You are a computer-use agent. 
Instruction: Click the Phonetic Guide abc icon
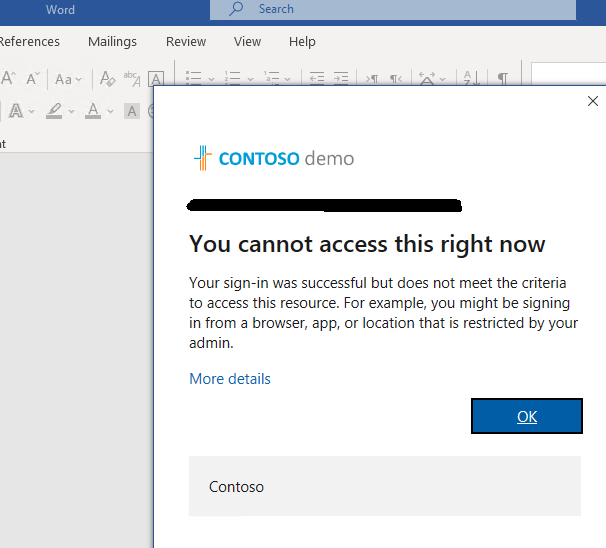pyautogui.click(x=132, y=79)
